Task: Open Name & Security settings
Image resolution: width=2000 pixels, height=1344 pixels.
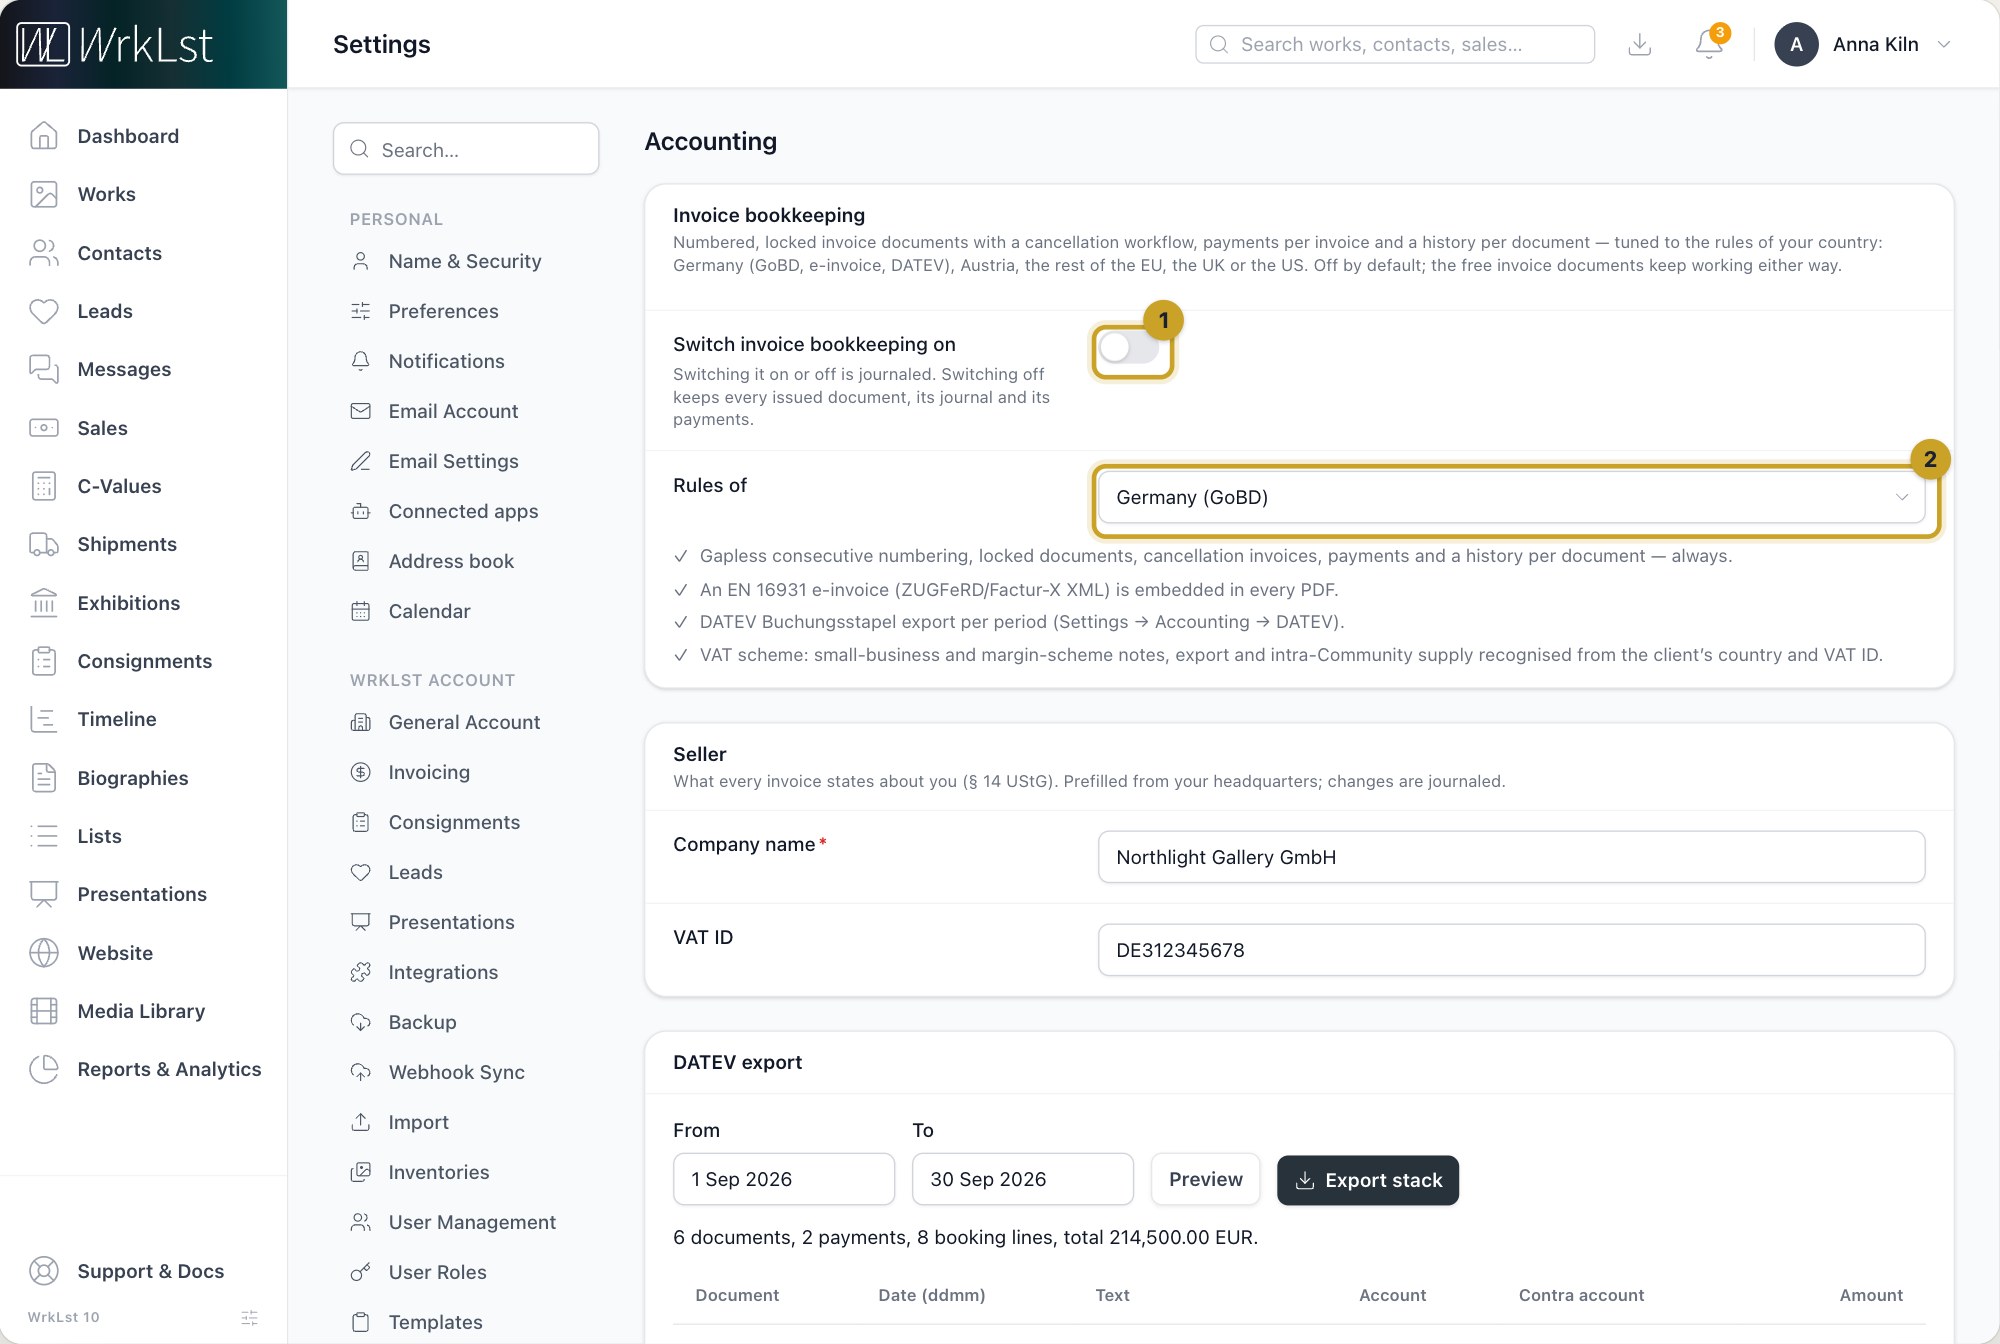Action: pos(465,261)
